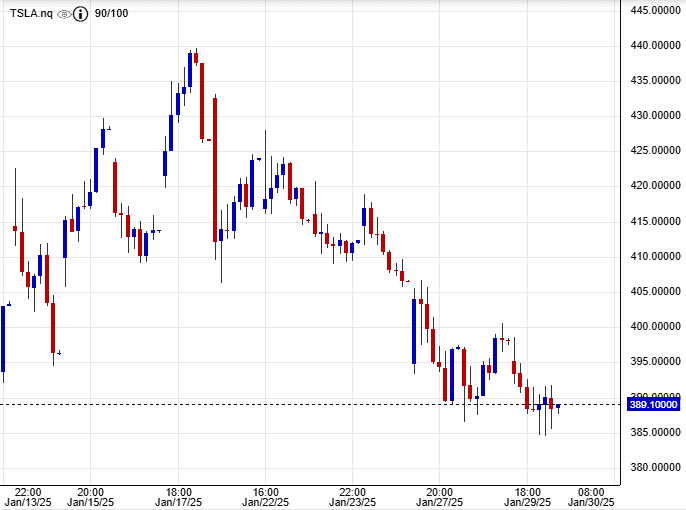Select the Jan/27/25 date label
The image size is (686, 510).
pos(440,502)
